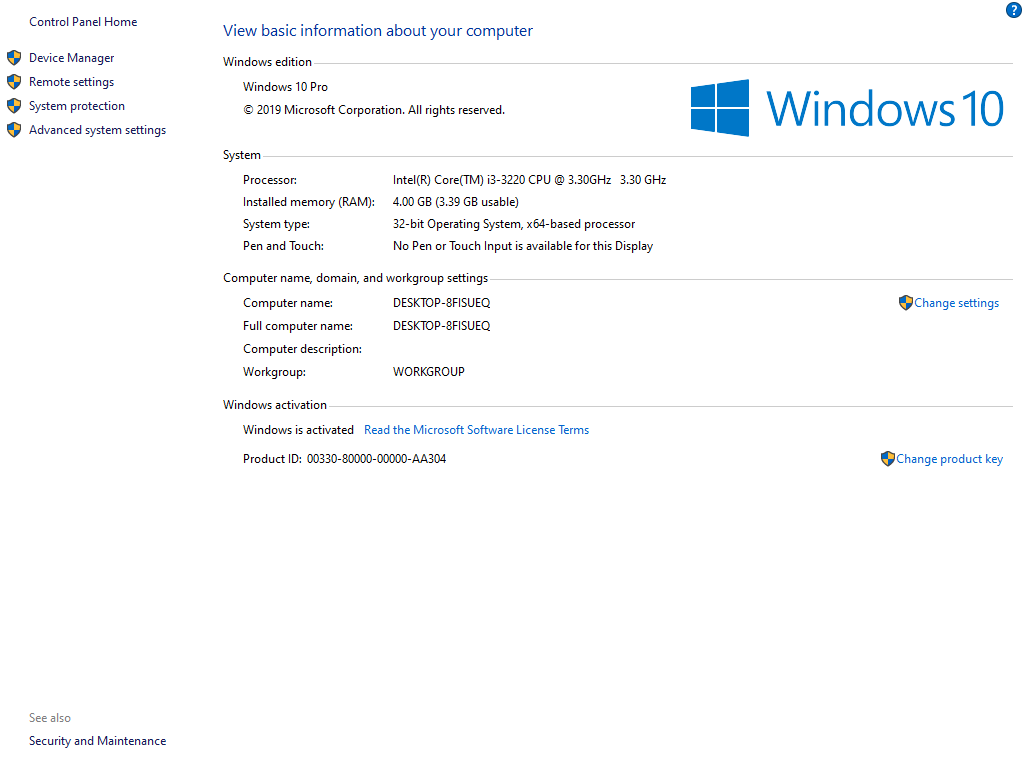The width and height of the screenshot is (1024, 768).
Task: Click the shield icon beside Advanced system settings
Action: [x=14, y=130]
